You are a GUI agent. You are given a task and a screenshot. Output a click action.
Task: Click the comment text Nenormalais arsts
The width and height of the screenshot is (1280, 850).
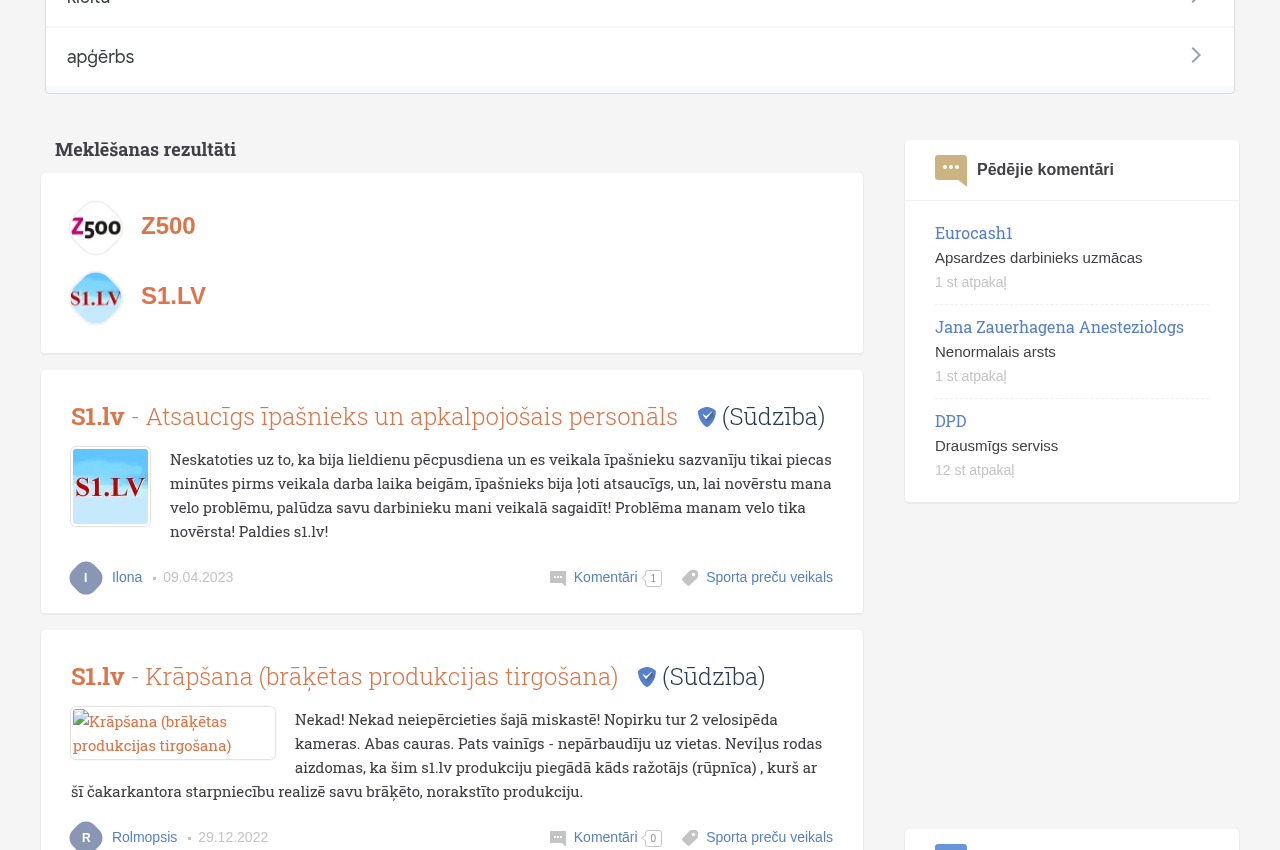point(995,352)
